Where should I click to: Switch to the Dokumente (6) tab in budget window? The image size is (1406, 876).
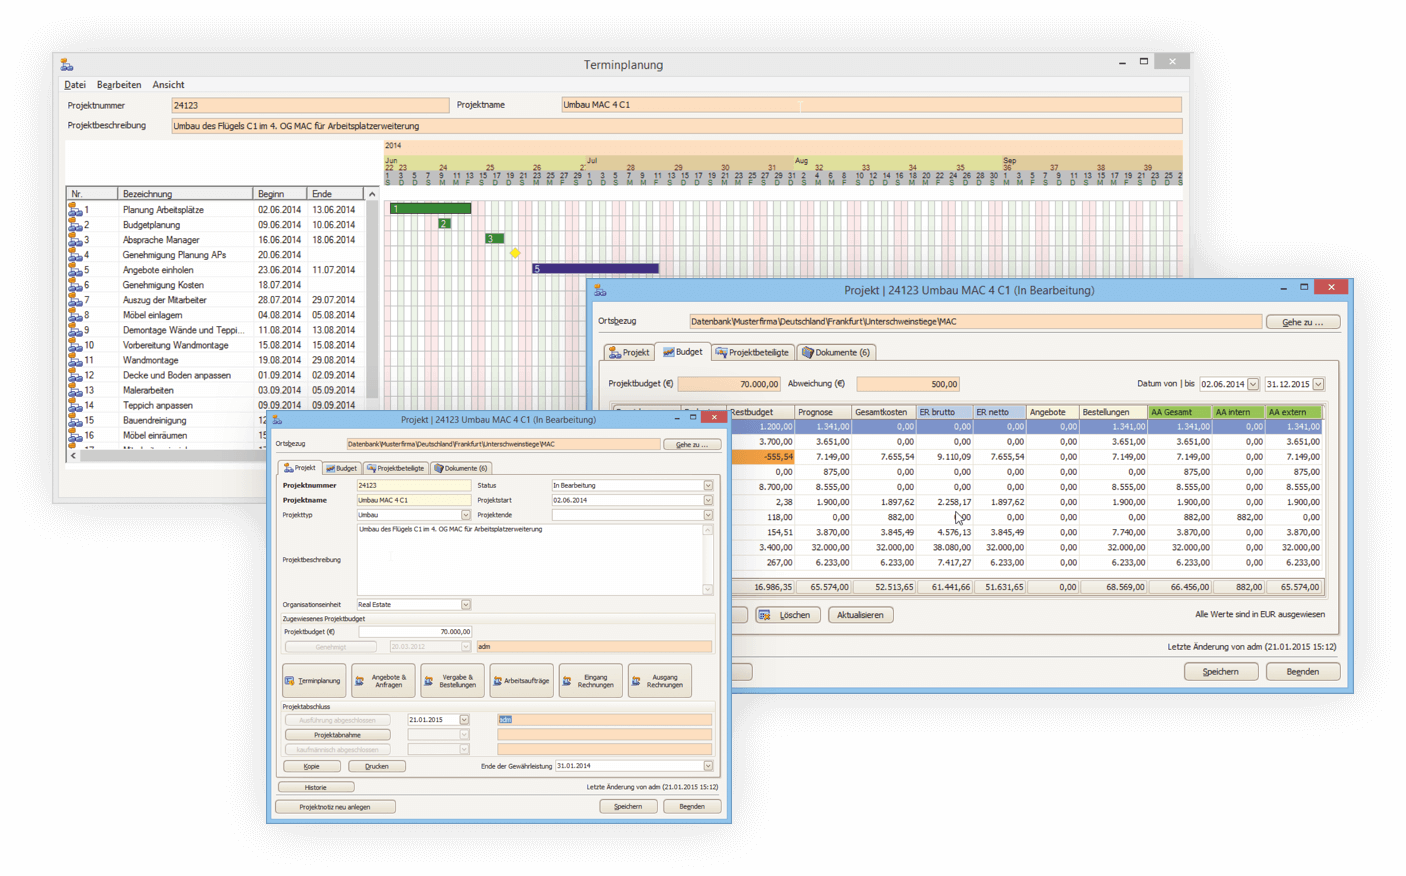click(836, 352)
